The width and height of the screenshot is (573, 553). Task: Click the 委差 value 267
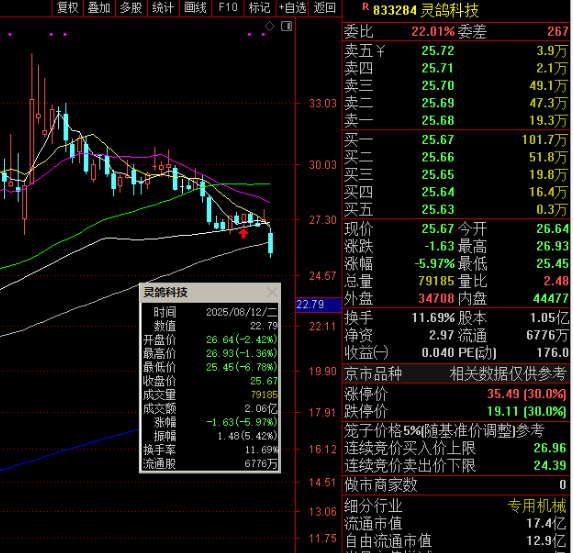[558, 32]
